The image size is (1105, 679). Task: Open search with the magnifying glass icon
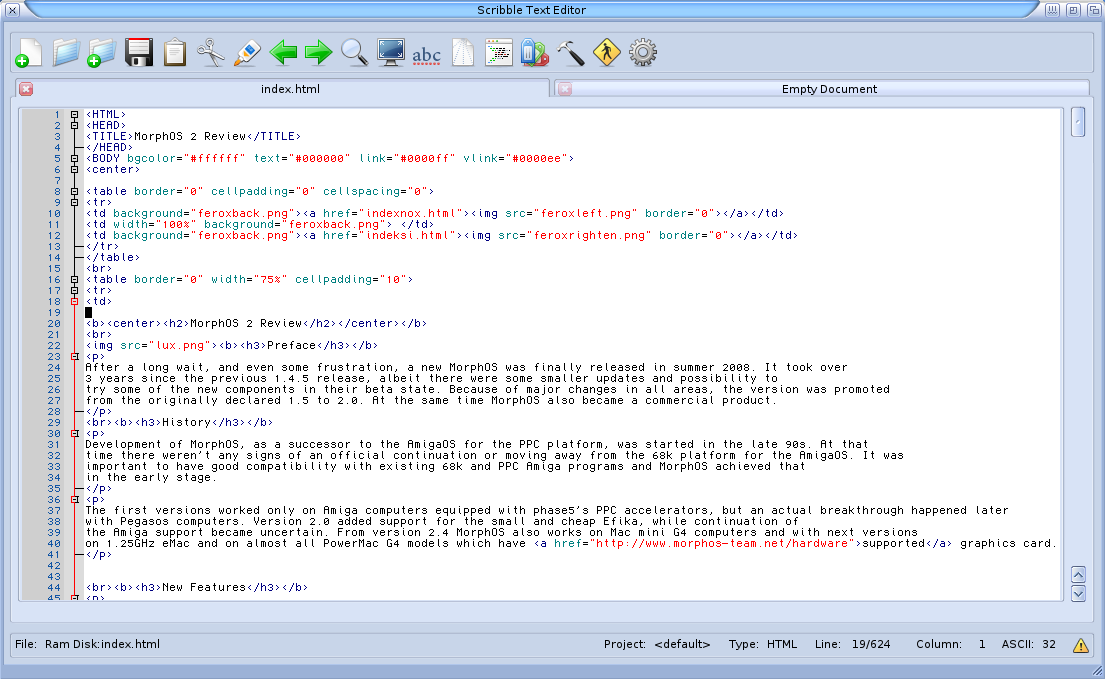[354, 53]
